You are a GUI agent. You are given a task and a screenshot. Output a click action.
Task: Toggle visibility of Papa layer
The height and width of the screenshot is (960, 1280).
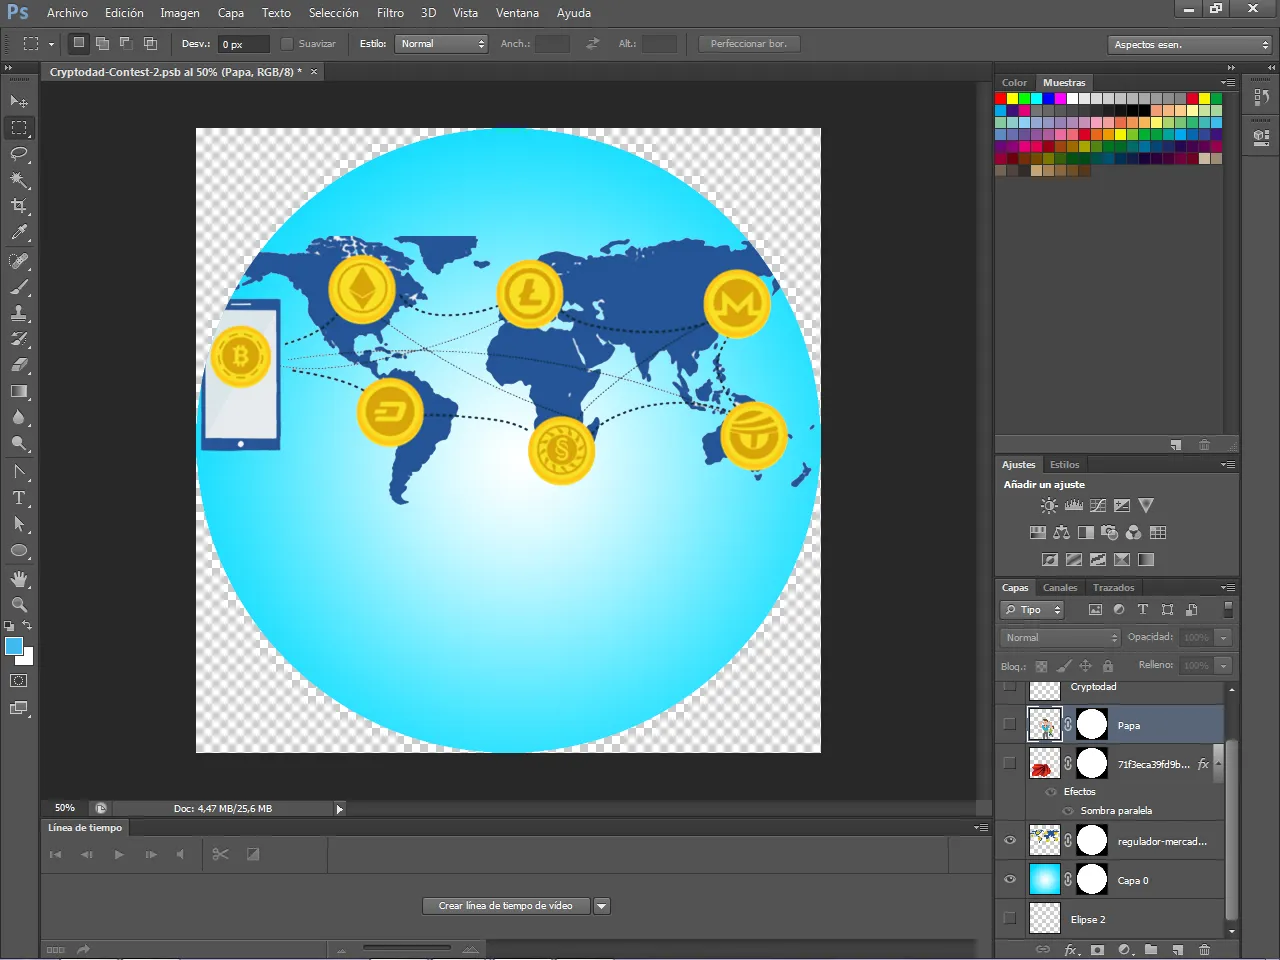(1010, 724)
